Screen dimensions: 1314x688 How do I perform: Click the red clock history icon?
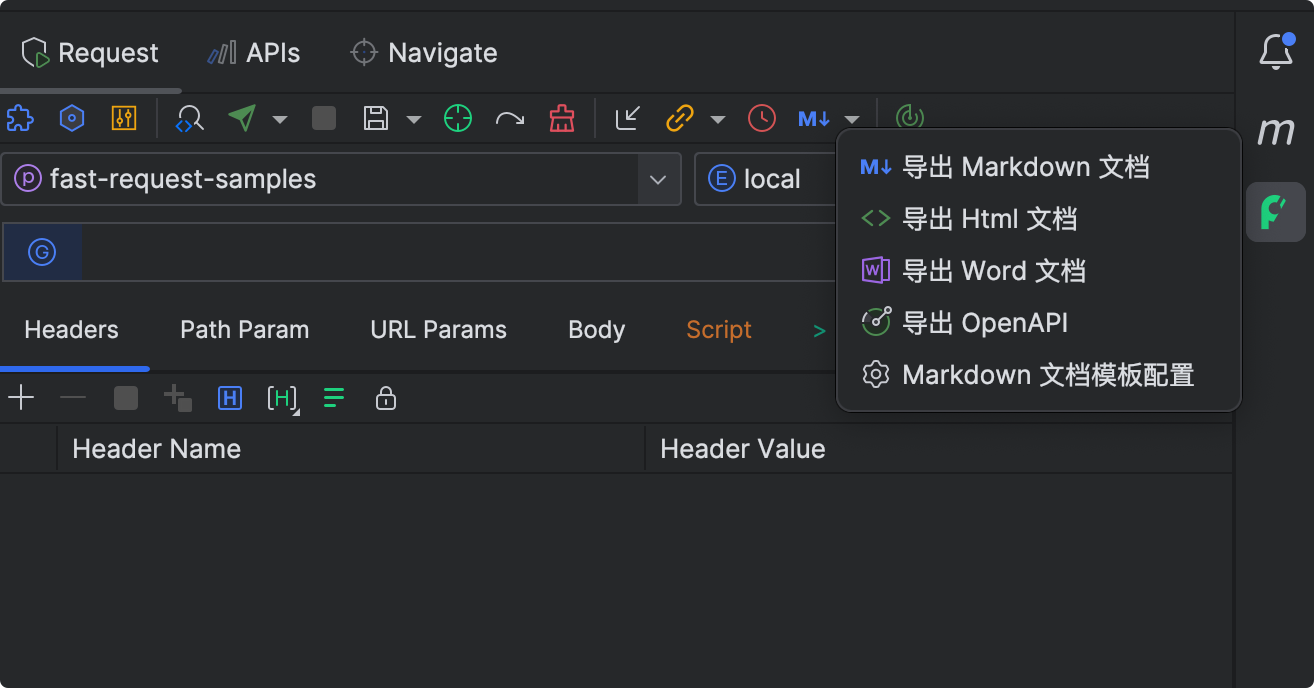762,118
